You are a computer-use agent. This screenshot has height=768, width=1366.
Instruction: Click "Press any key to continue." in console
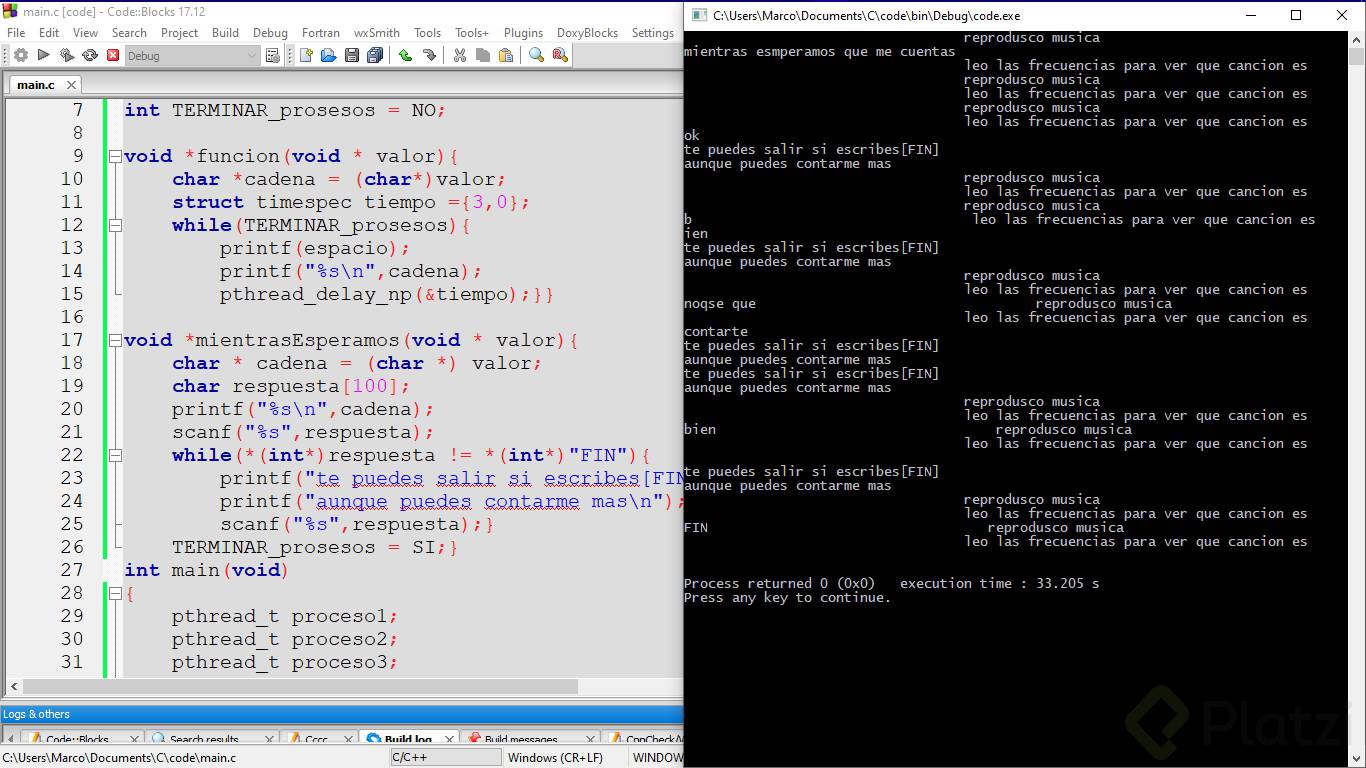tap(787, 598)
